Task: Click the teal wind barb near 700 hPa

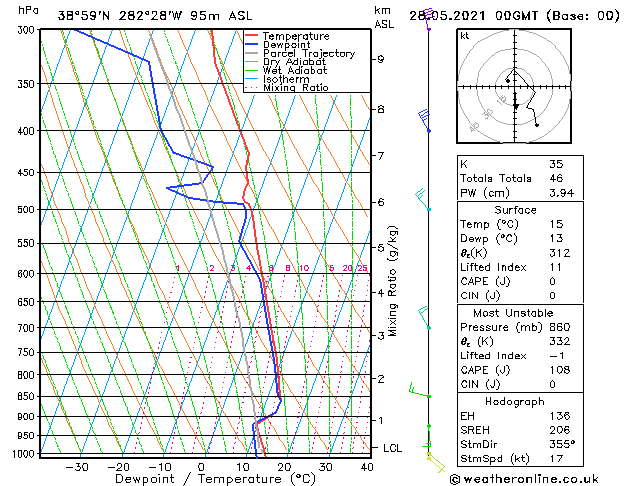Action: [424, 318]
